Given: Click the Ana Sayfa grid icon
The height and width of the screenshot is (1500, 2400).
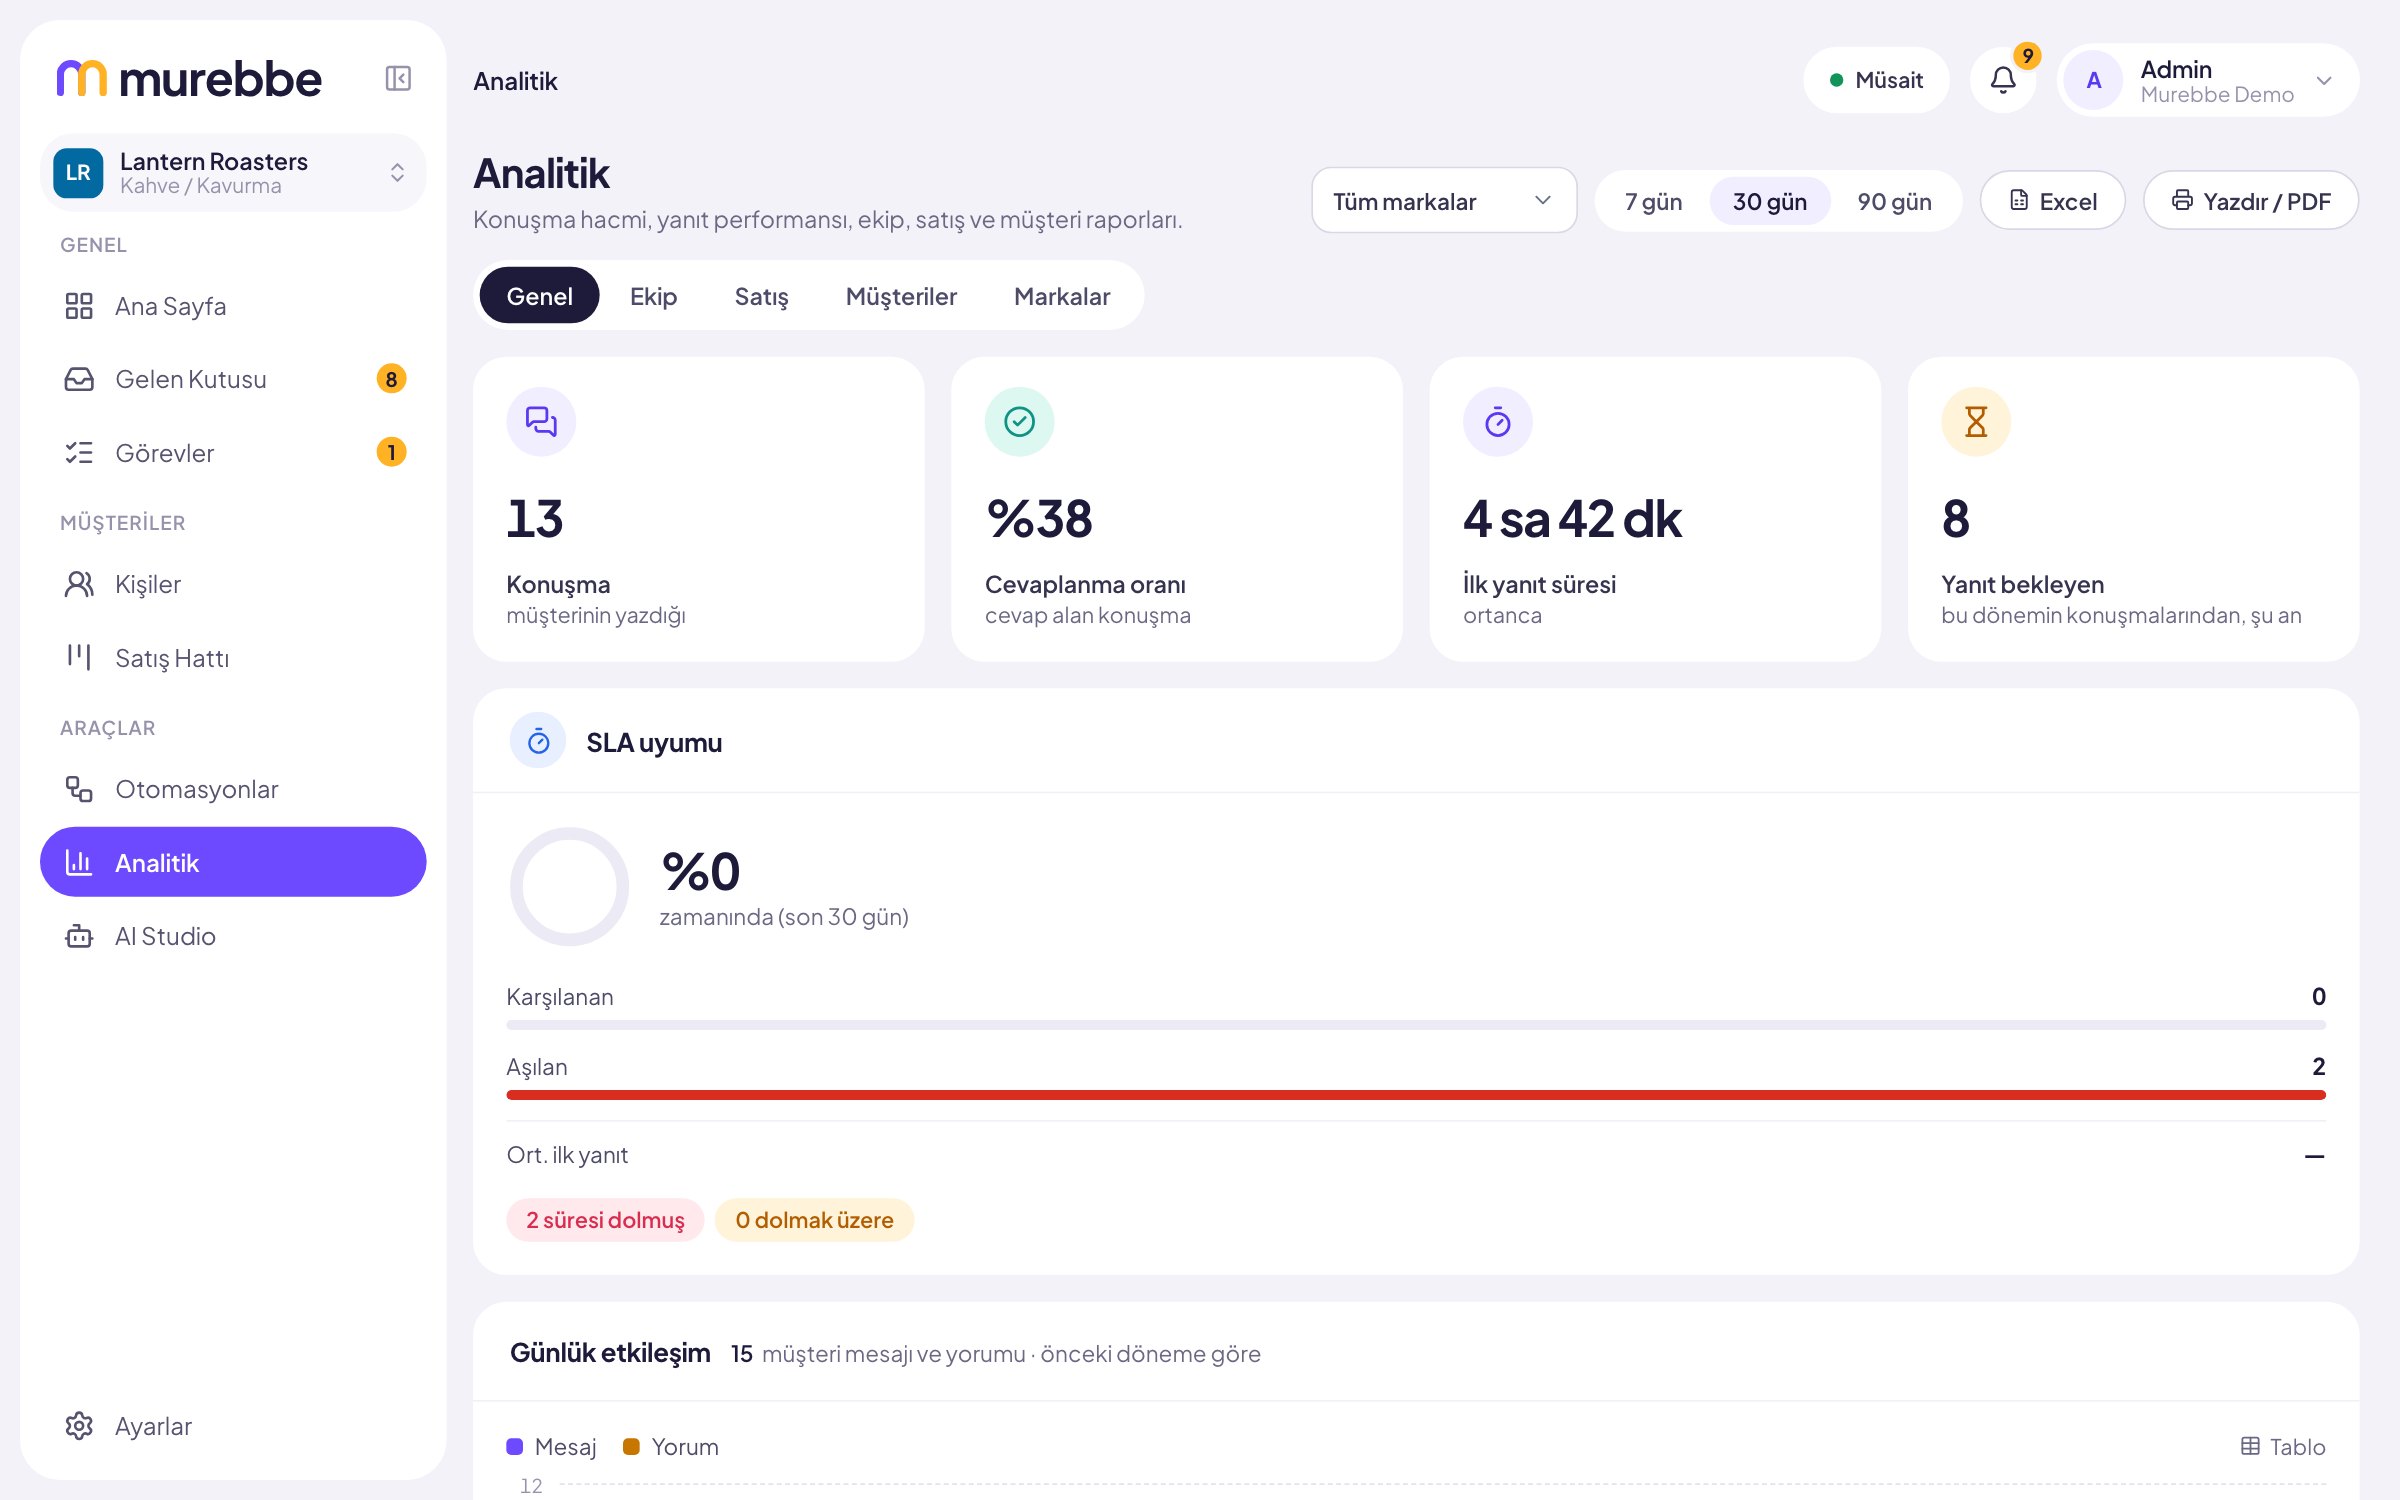Looking at the screenshot, I should pyautogui.click(x=79, y=306).
